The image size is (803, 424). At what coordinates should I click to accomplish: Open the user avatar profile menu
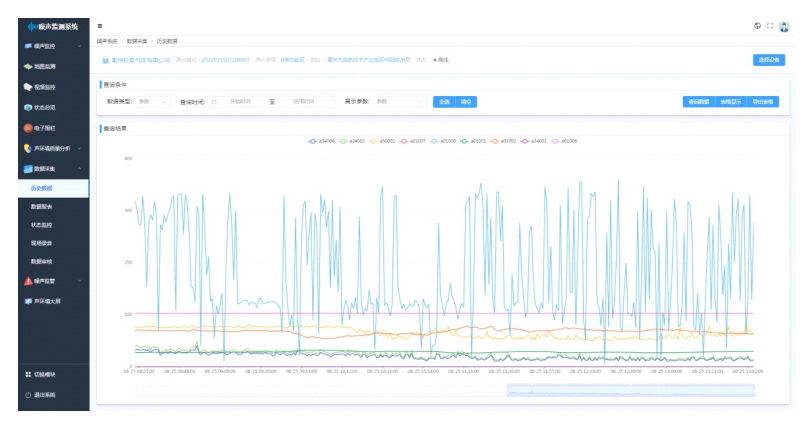click(784, 26)
